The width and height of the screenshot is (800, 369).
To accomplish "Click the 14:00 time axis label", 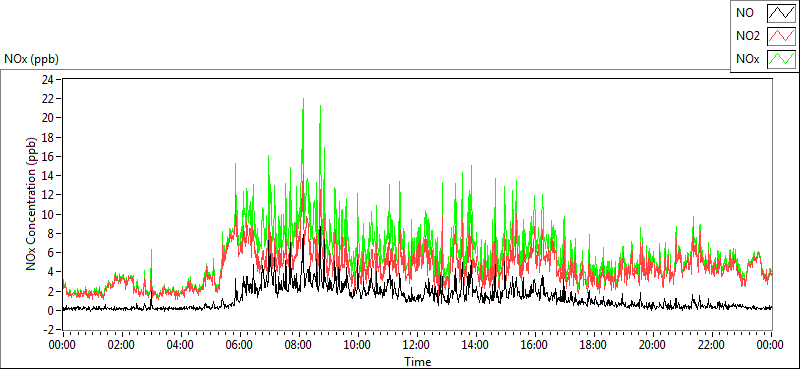I will pos(476,345).
